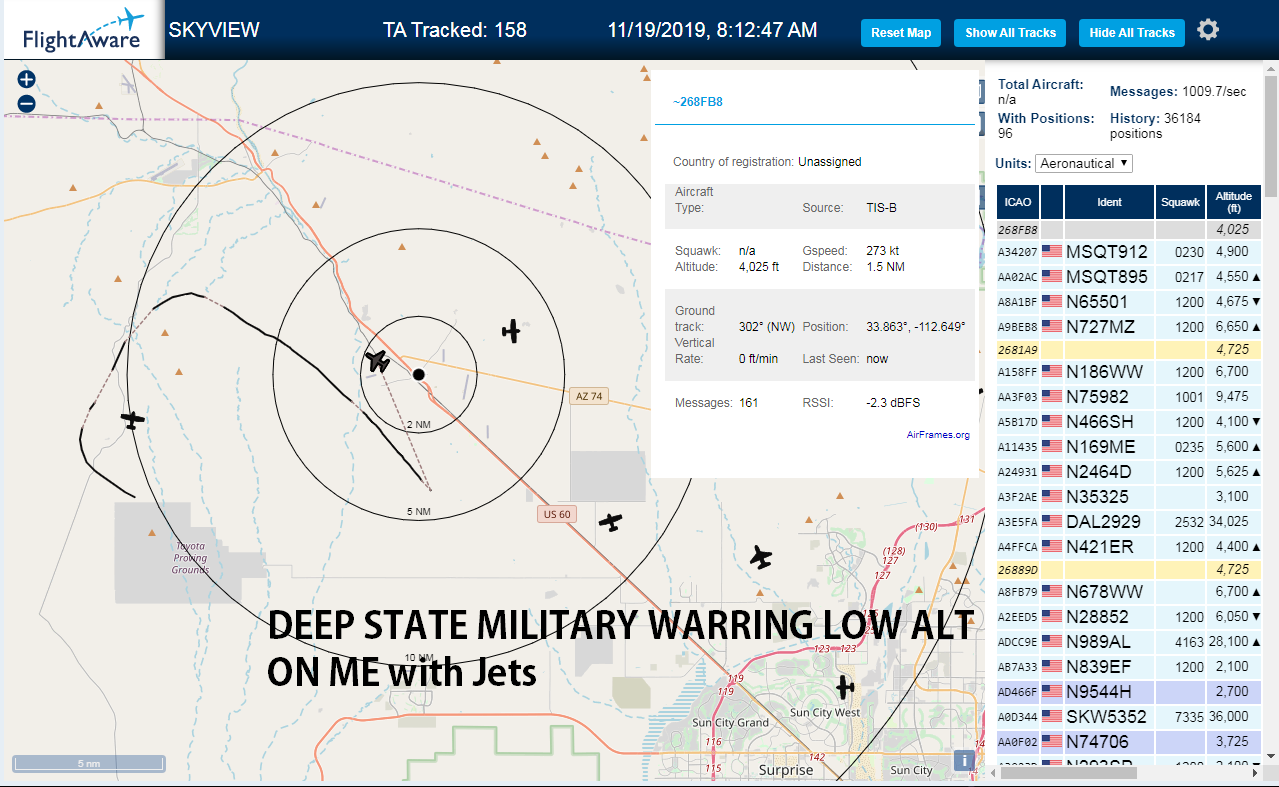Select the SKW5352 row ident
The height and width of the screenshot is (787, 1279).
tap(1105, 716)
